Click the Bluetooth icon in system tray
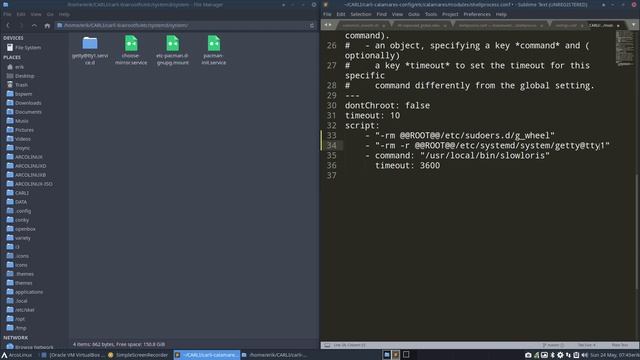640x360 pixels. pyautogui.click(x=552, y=355)
